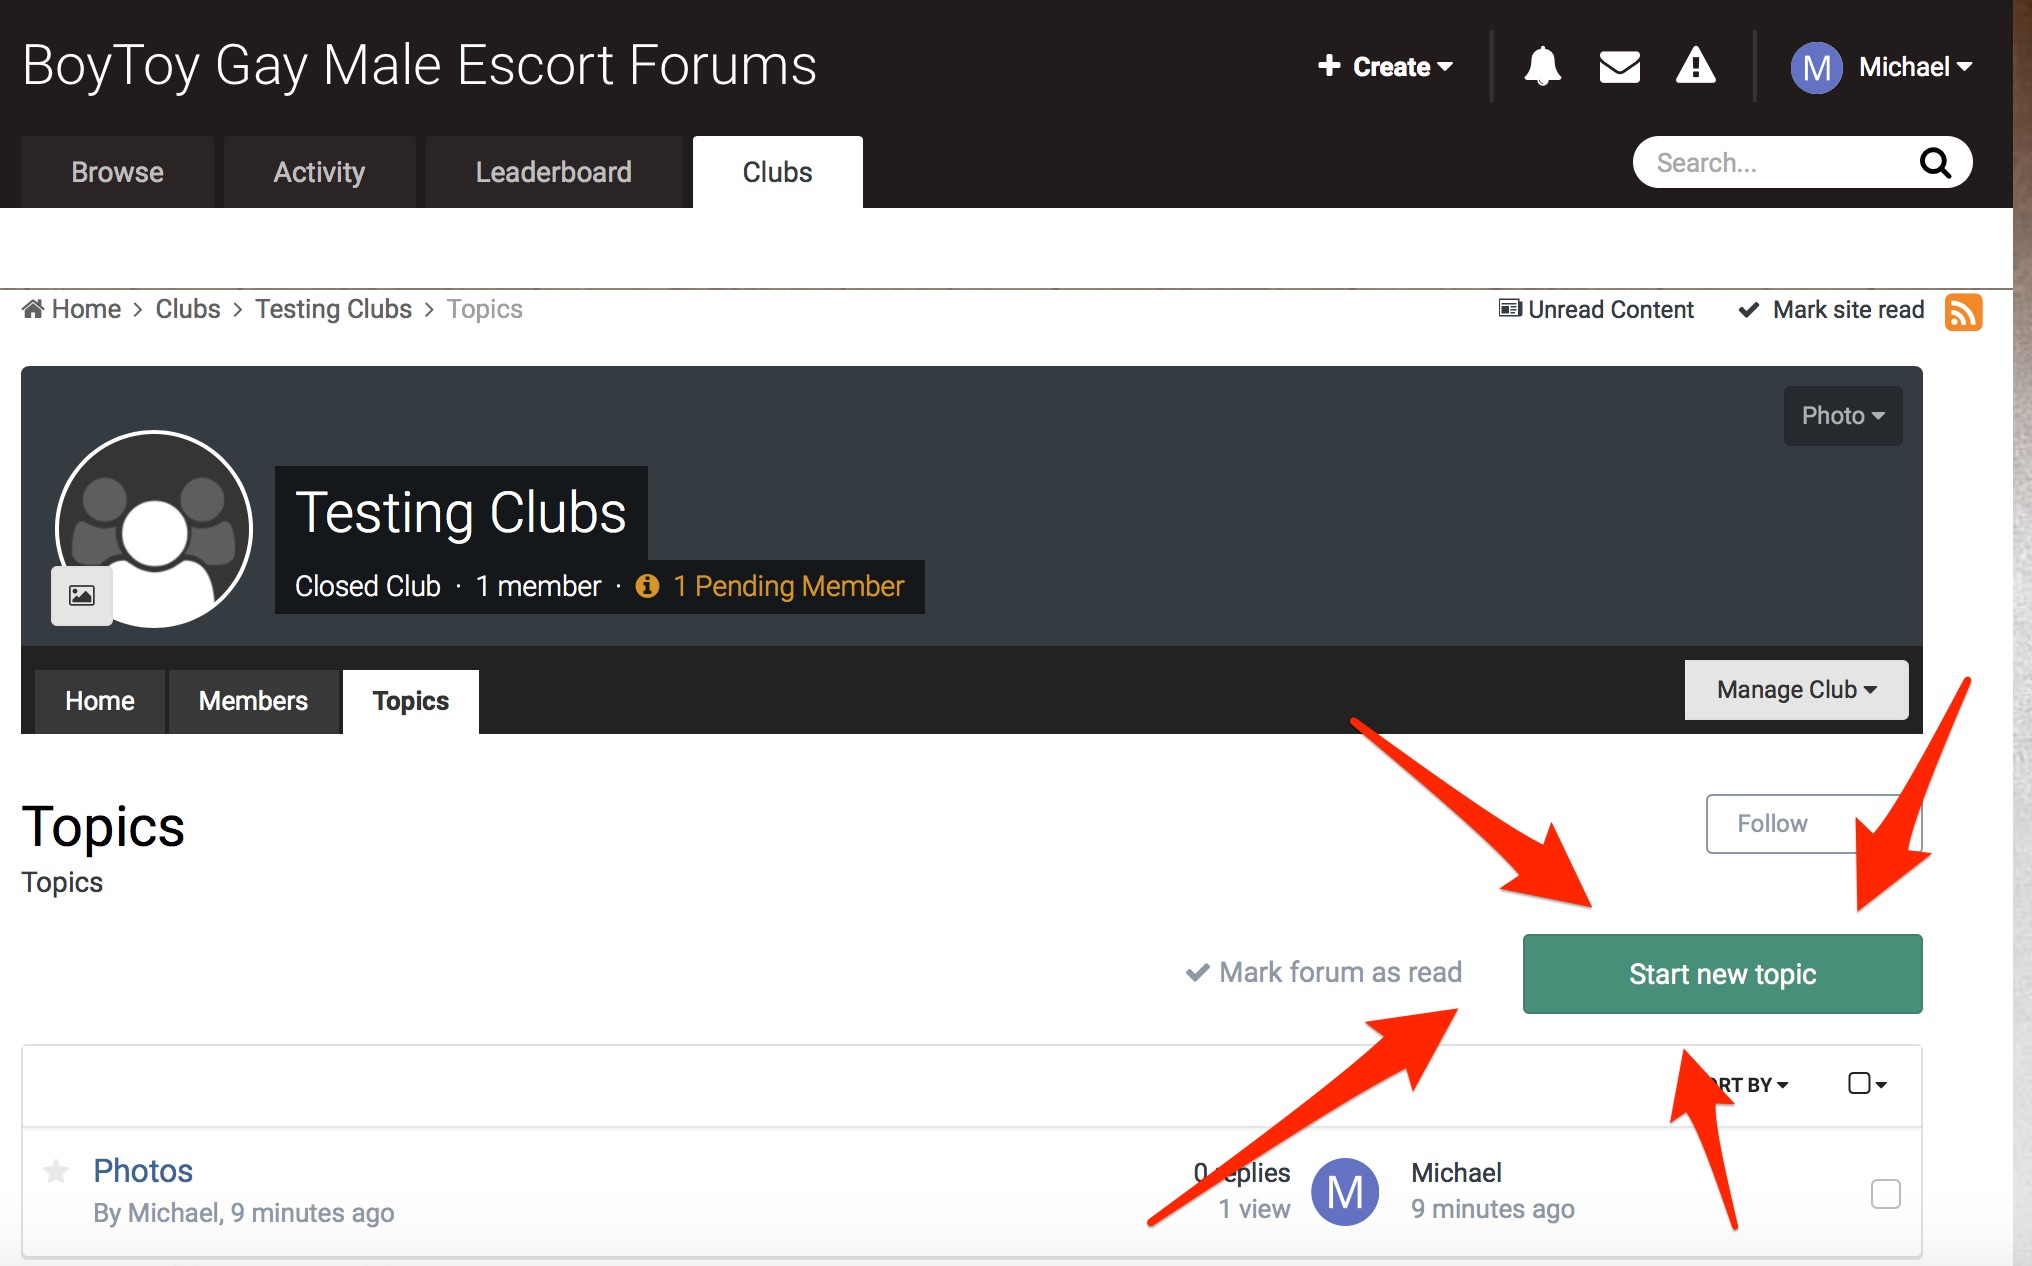Screen dimensions: 2032x1266
Task: Open the messages envelope icon
Action: tap(1619, 67)
